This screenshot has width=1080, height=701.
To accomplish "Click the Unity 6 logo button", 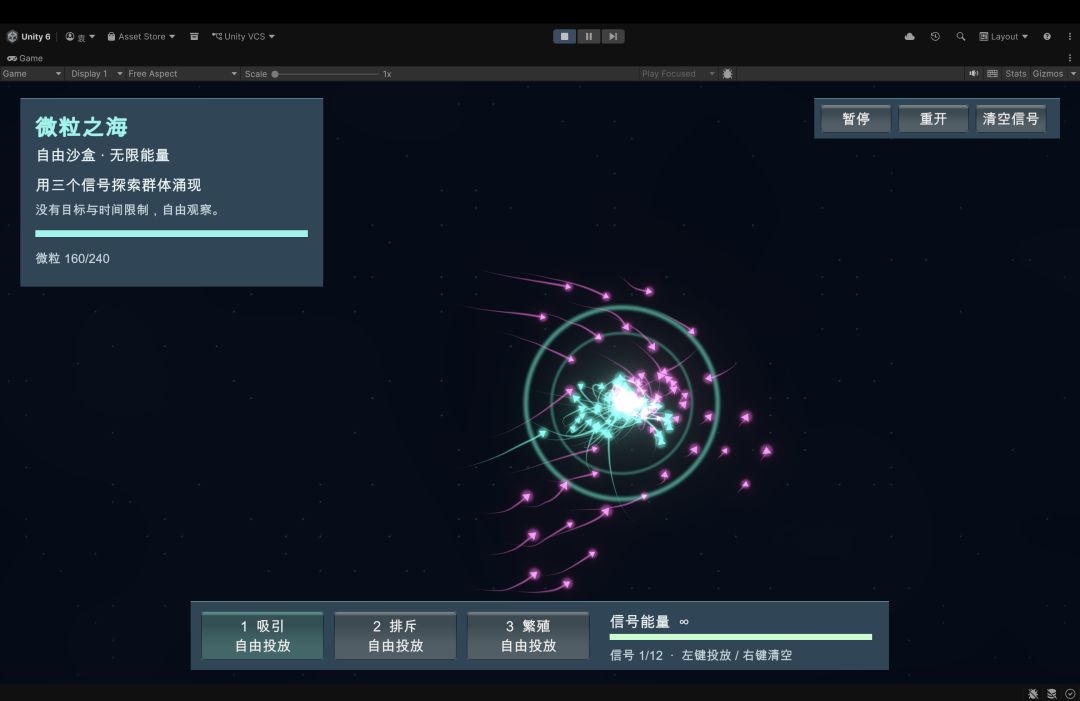I will pos(29,36).
